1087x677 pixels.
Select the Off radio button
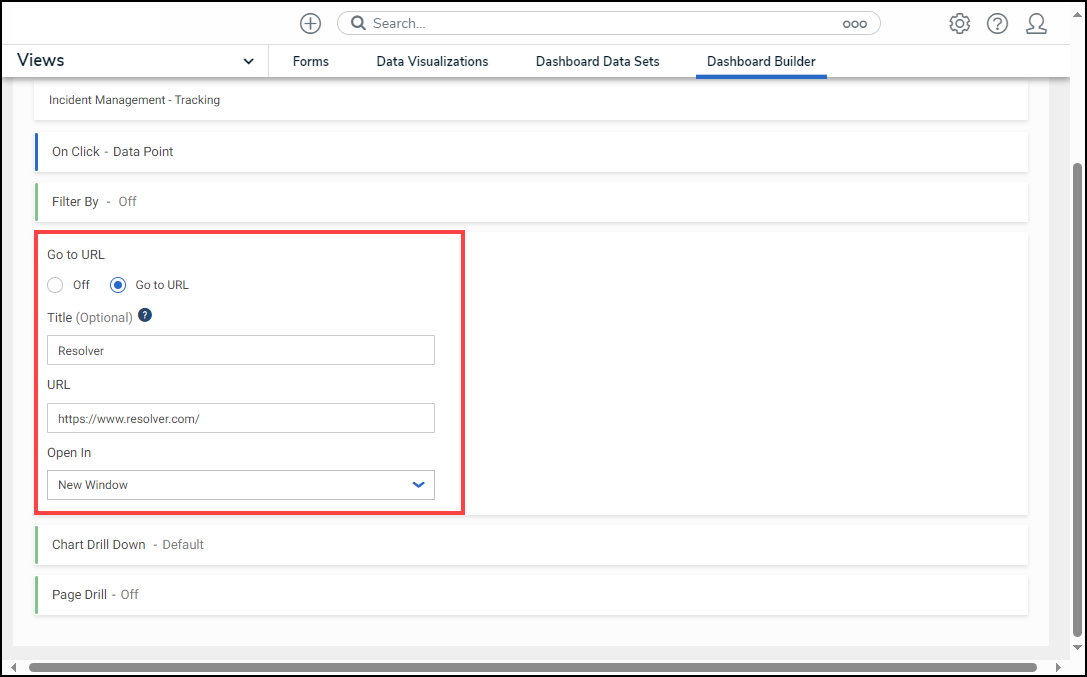(x=55, y=285)
